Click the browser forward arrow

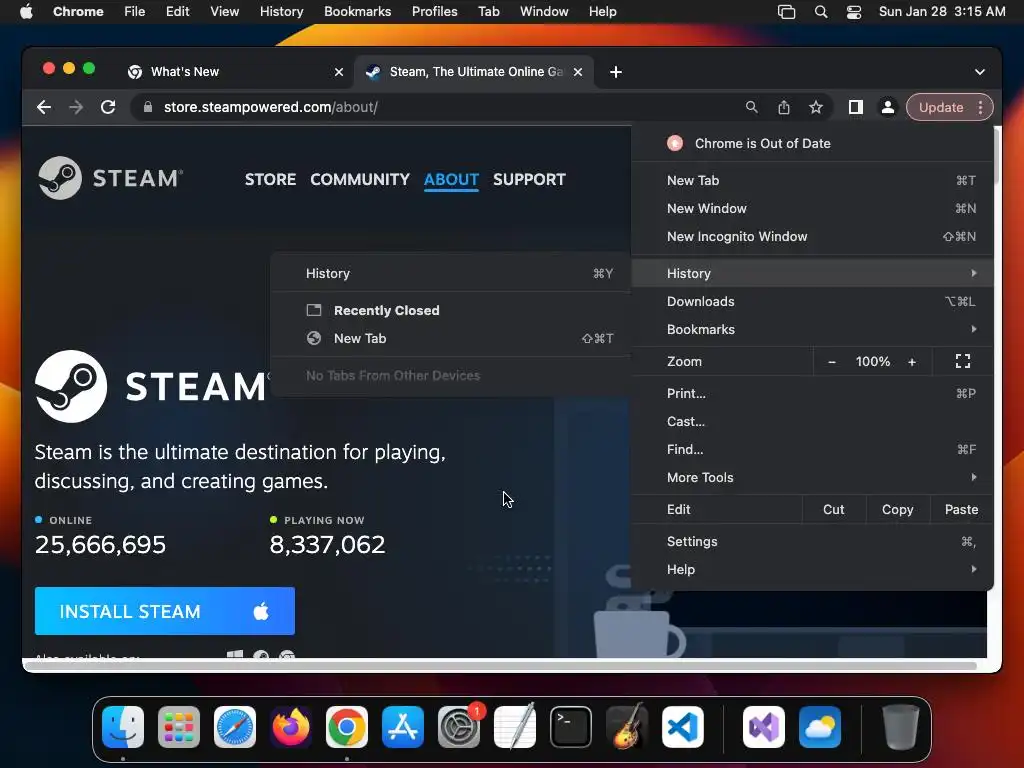point(76,107)
